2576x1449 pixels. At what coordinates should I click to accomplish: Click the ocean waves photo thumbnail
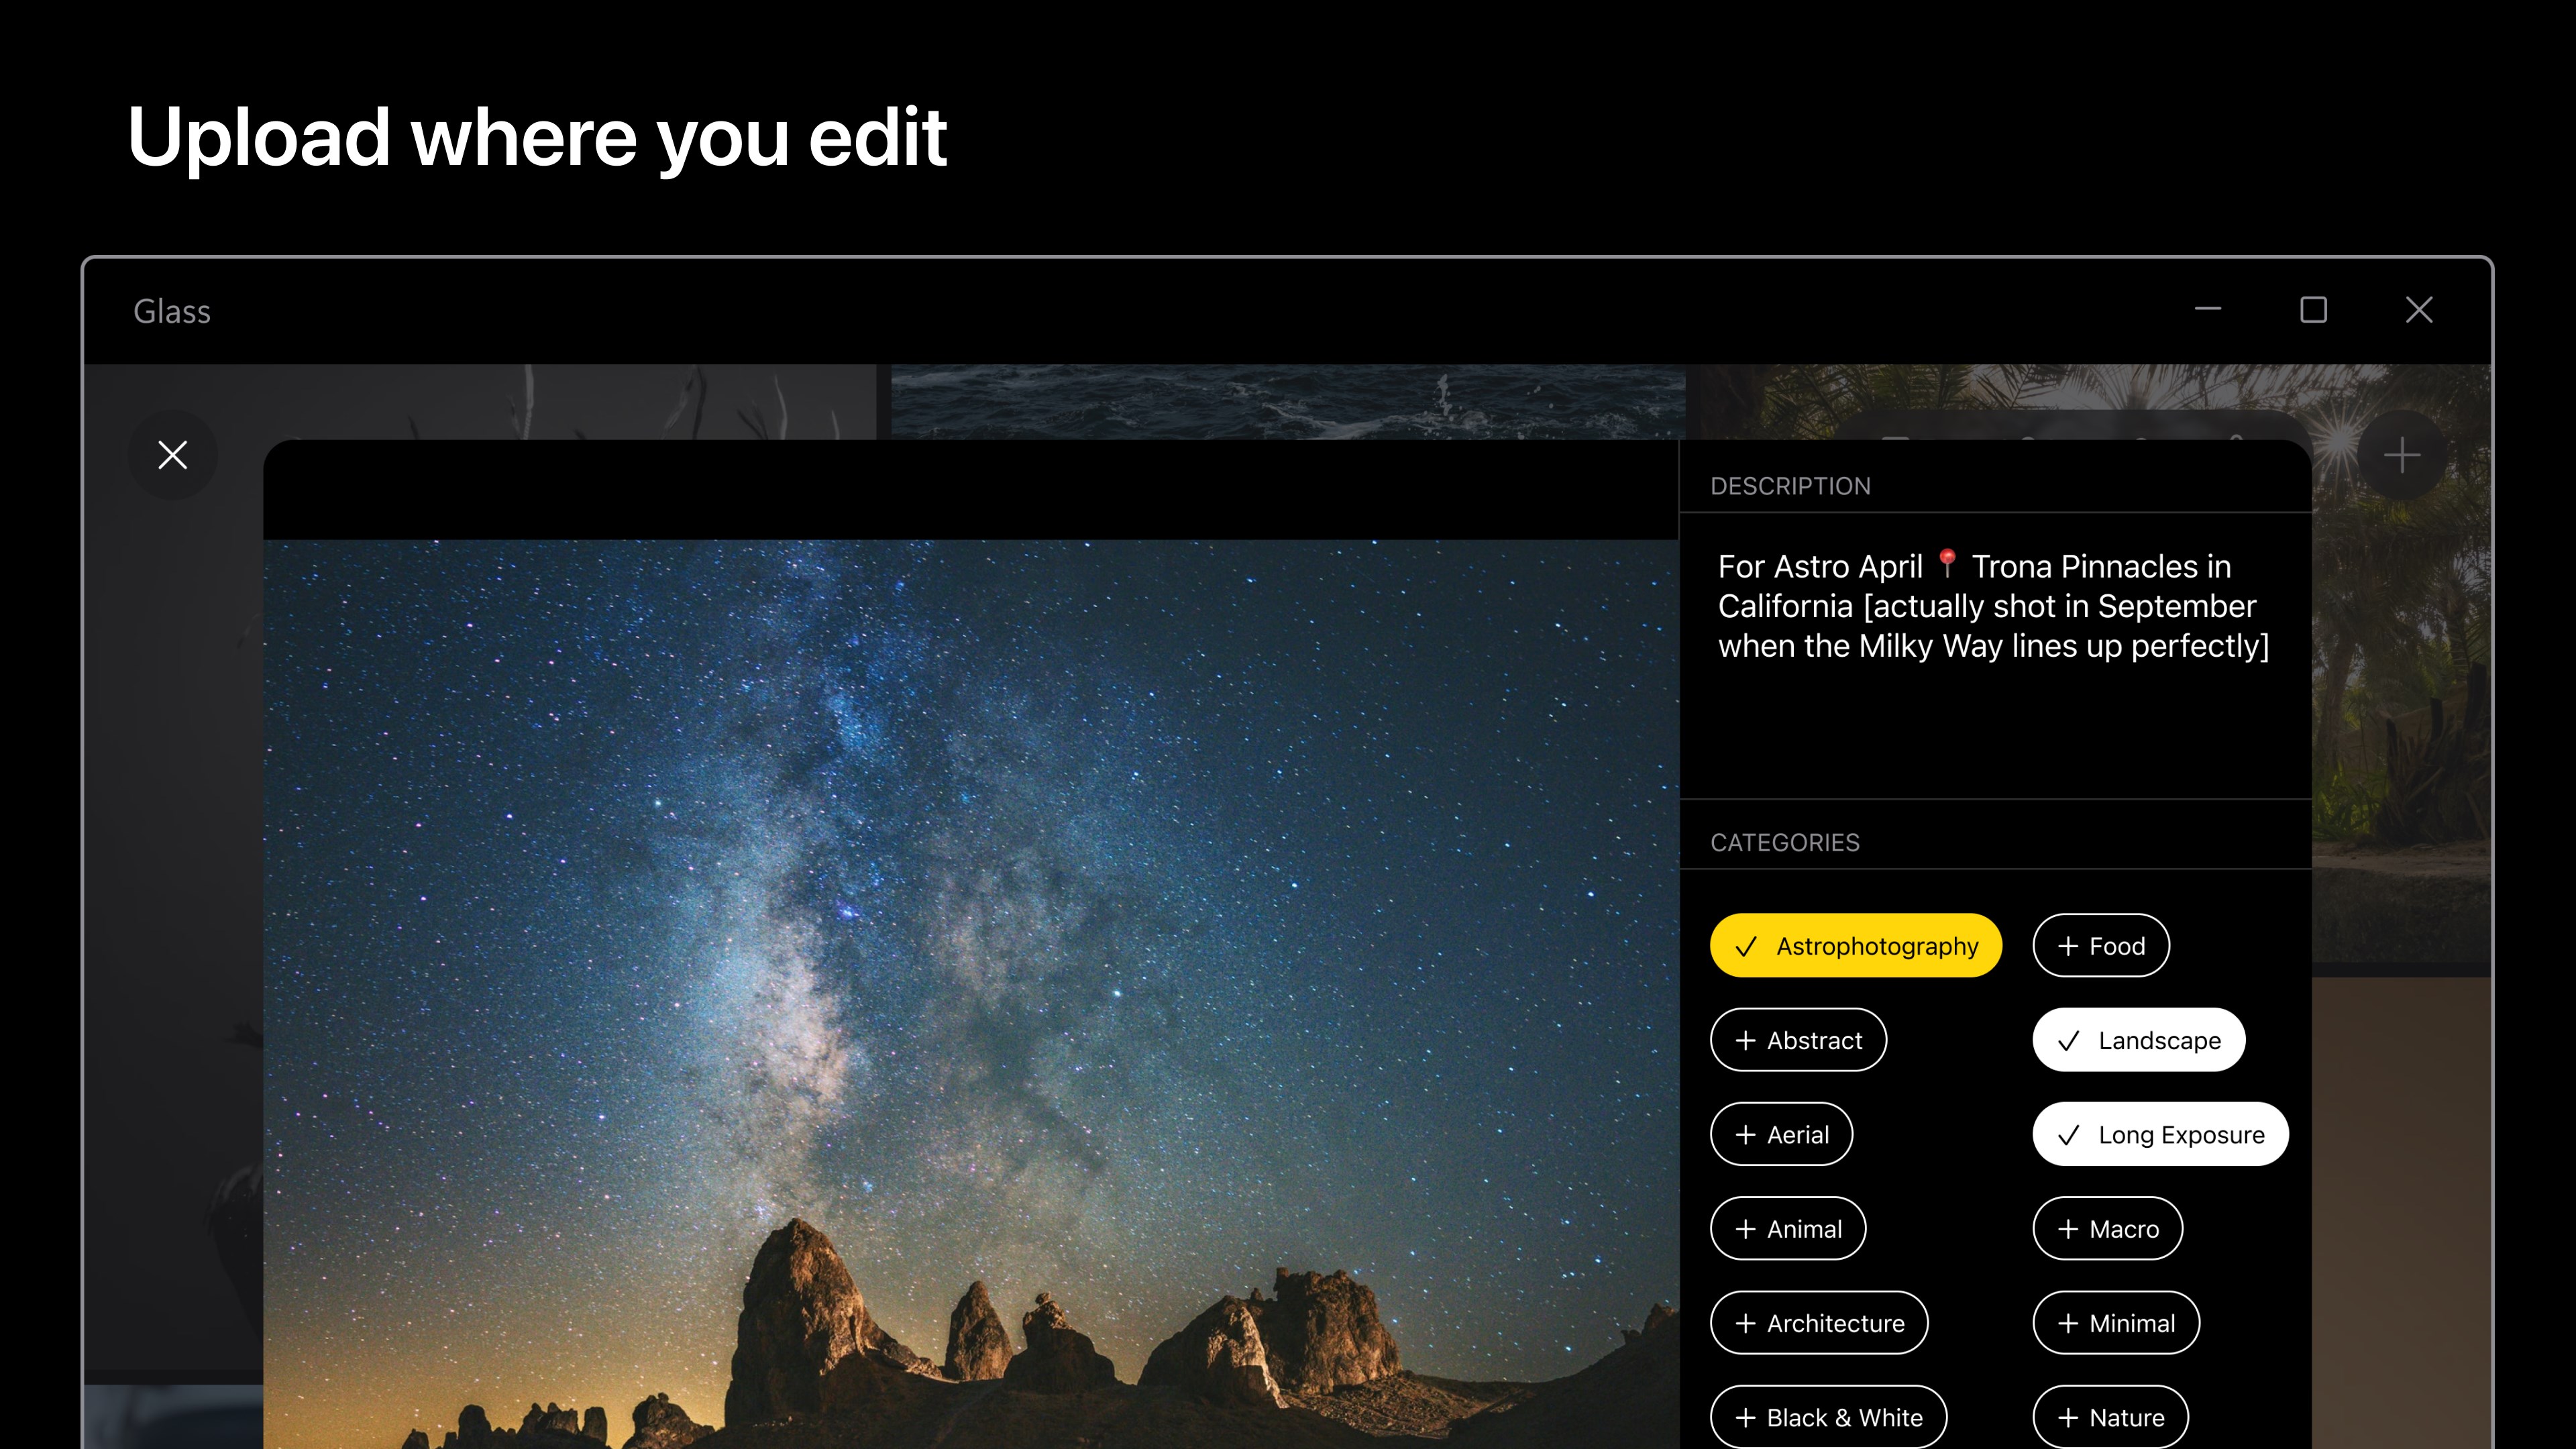[1288, 402]
